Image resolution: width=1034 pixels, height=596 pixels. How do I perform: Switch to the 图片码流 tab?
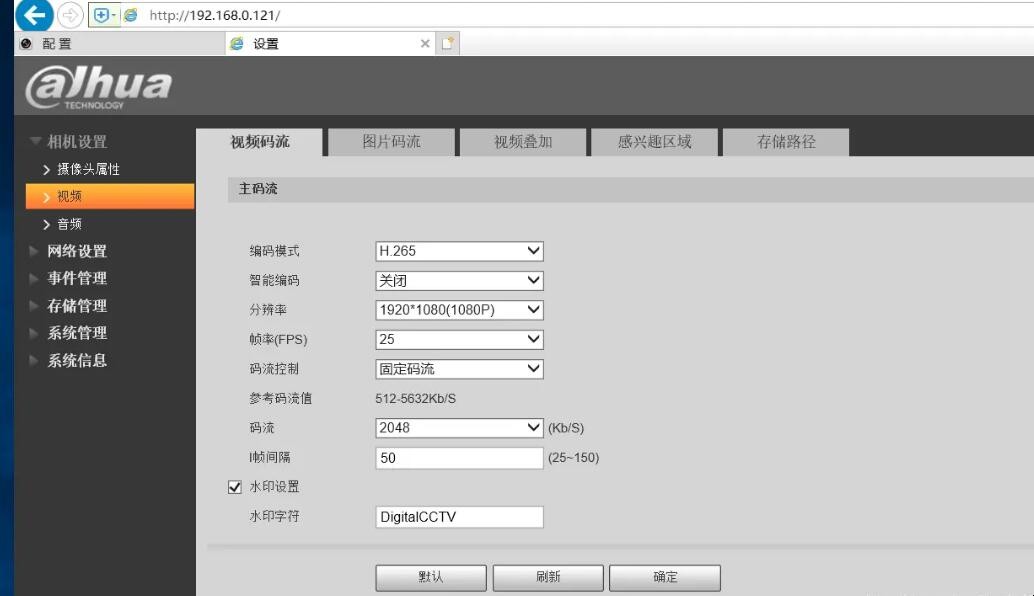pos(391,142)
